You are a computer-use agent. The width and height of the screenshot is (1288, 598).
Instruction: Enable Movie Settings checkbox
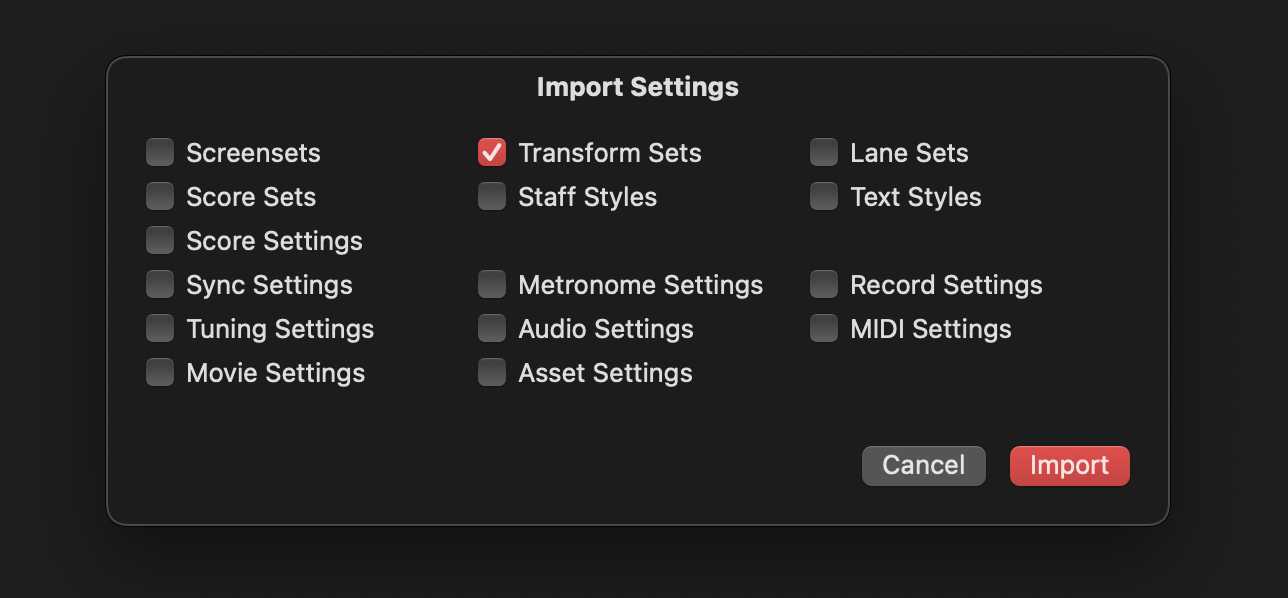(160, 372)
